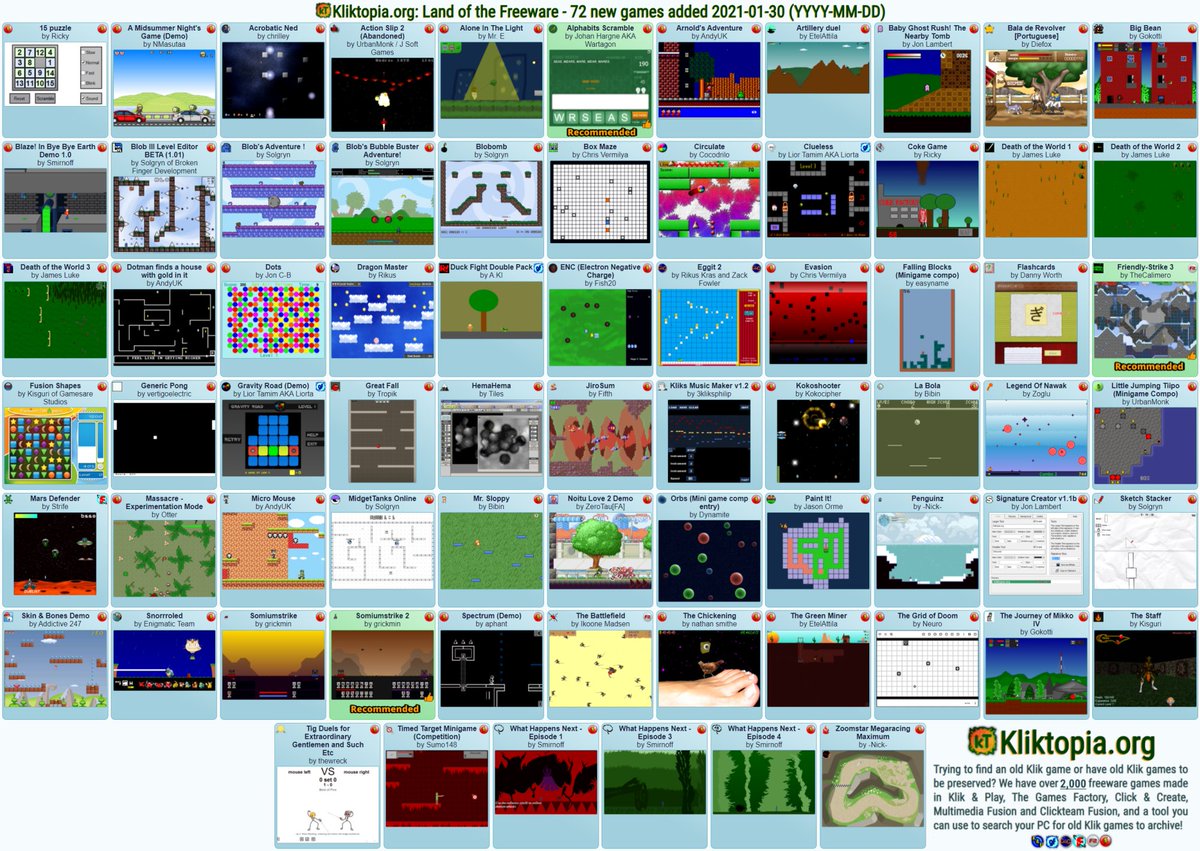Open the MidgetTanks Online title link
This screenshot has height=851, width=1200.
click(382, 498)
